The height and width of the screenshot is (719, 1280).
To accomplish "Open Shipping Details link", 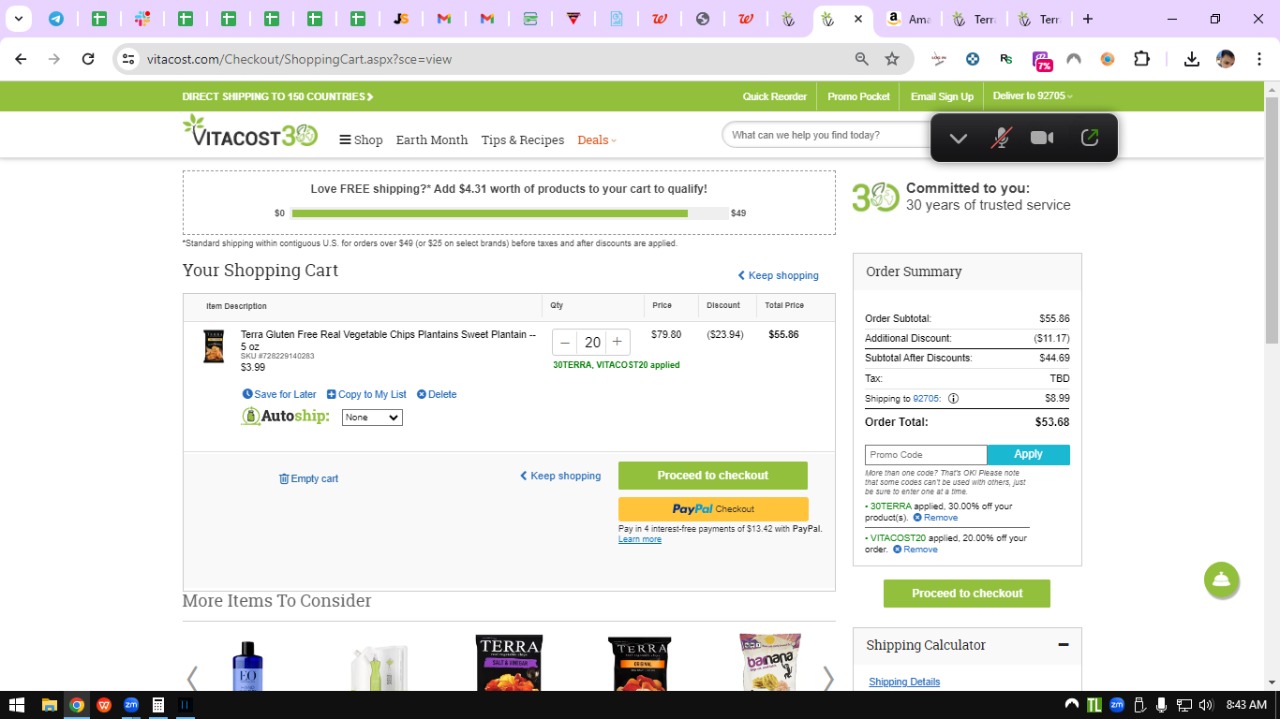I will [904, 682].
